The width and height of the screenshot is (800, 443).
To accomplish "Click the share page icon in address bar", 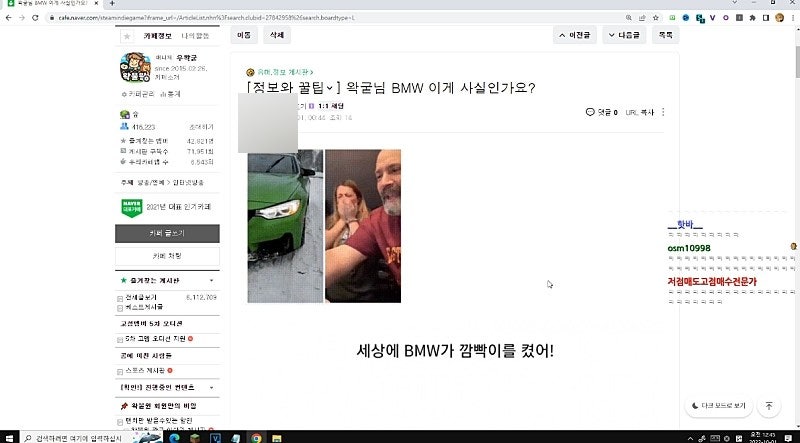I will click(642, 18).
